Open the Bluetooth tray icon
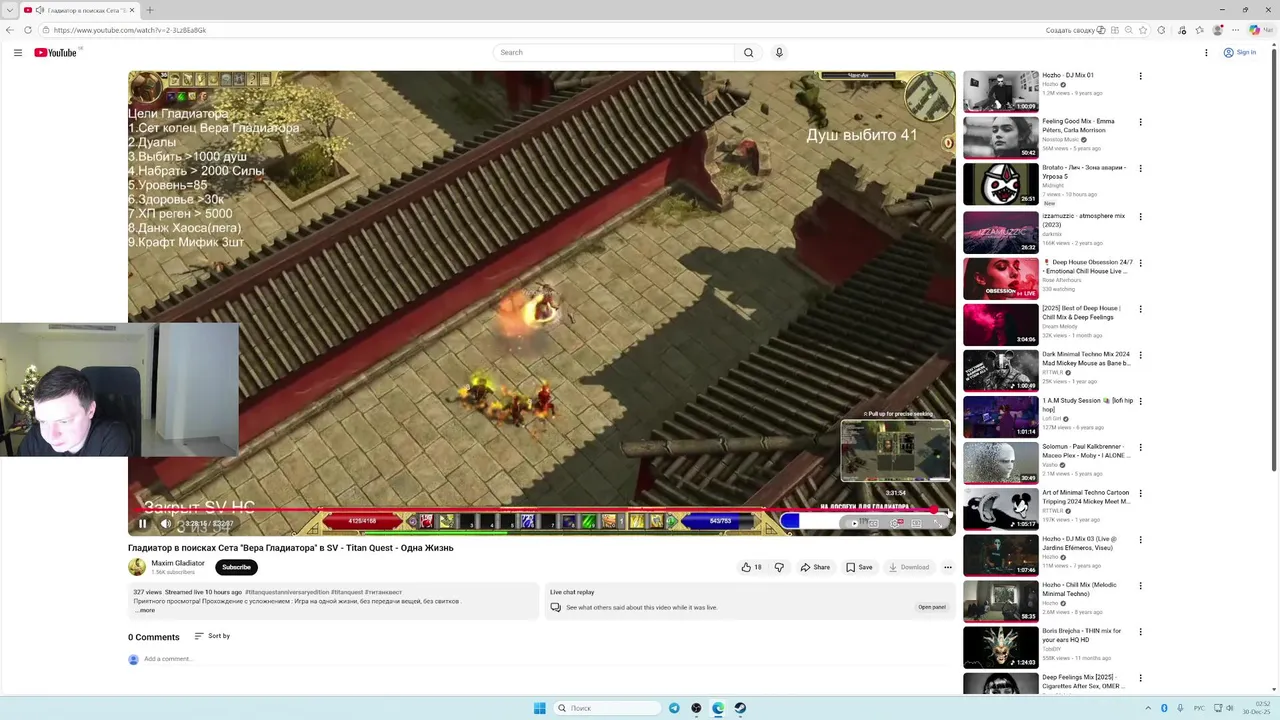1280x720 pixels. pos(1164,708)
